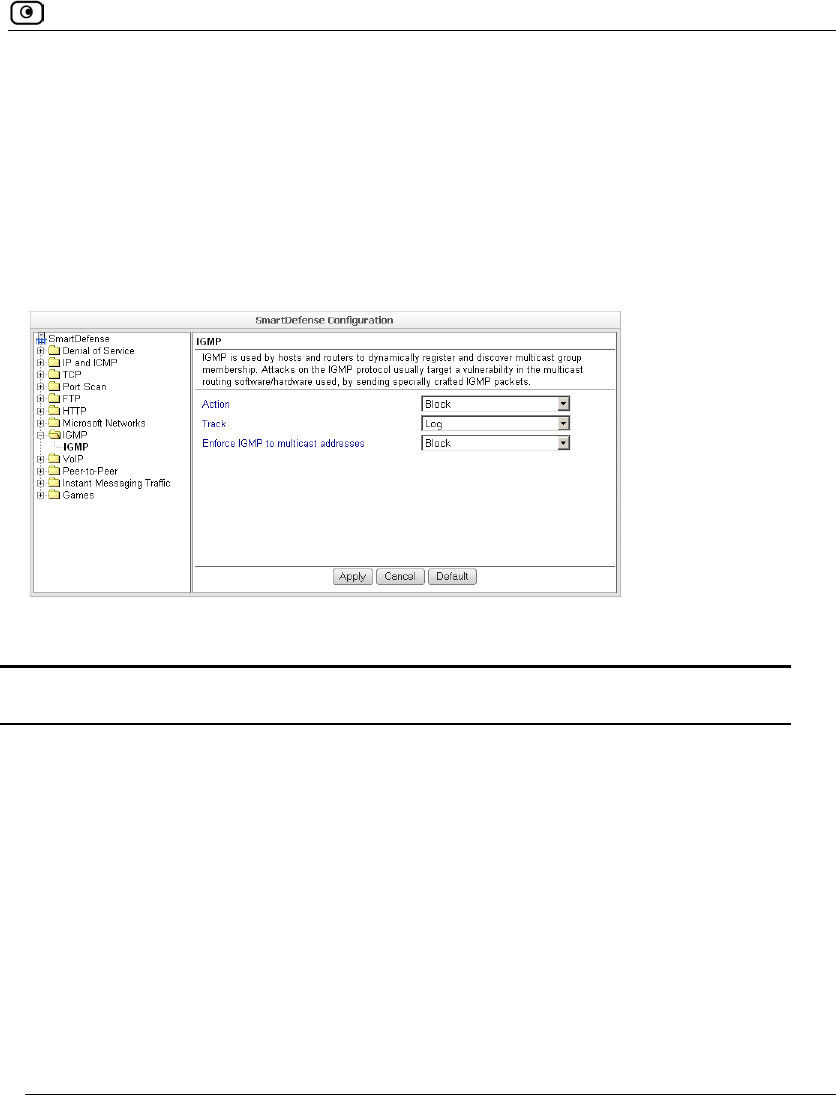Click the HTTP folder icon
The height and width of the screenshot is (1095, 836).
[54, 411]
